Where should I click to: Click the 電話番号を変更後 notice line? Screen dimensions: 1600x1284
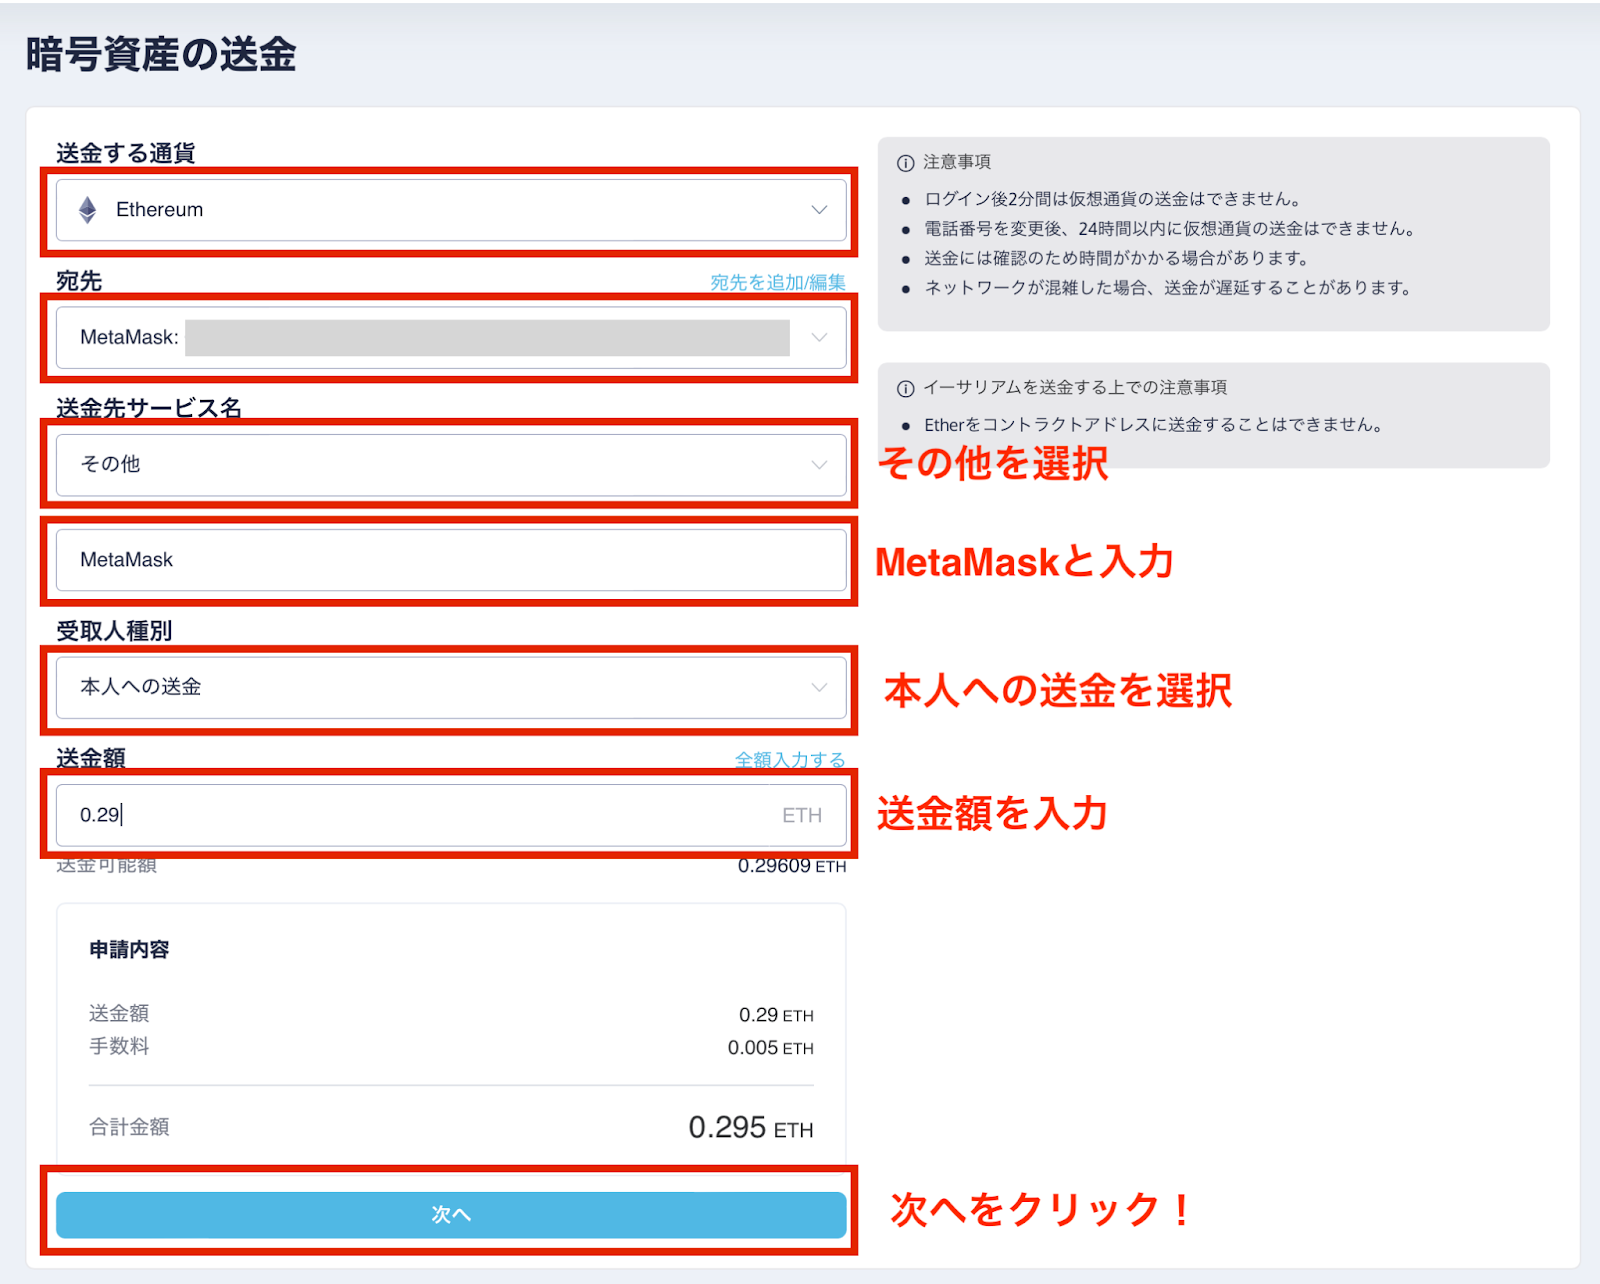click(x=1170, y=229)
